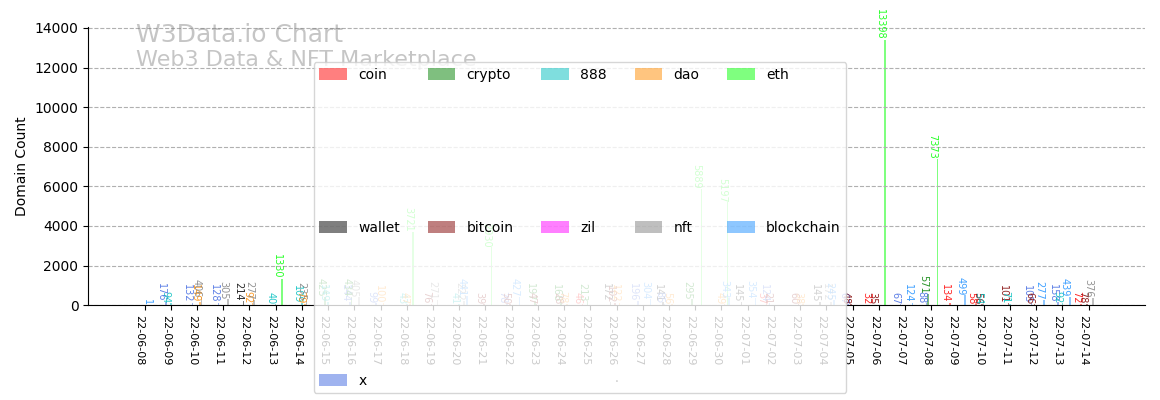
Task: Click the 'blockchain' legend label text
Action: [x=802, y=227]
